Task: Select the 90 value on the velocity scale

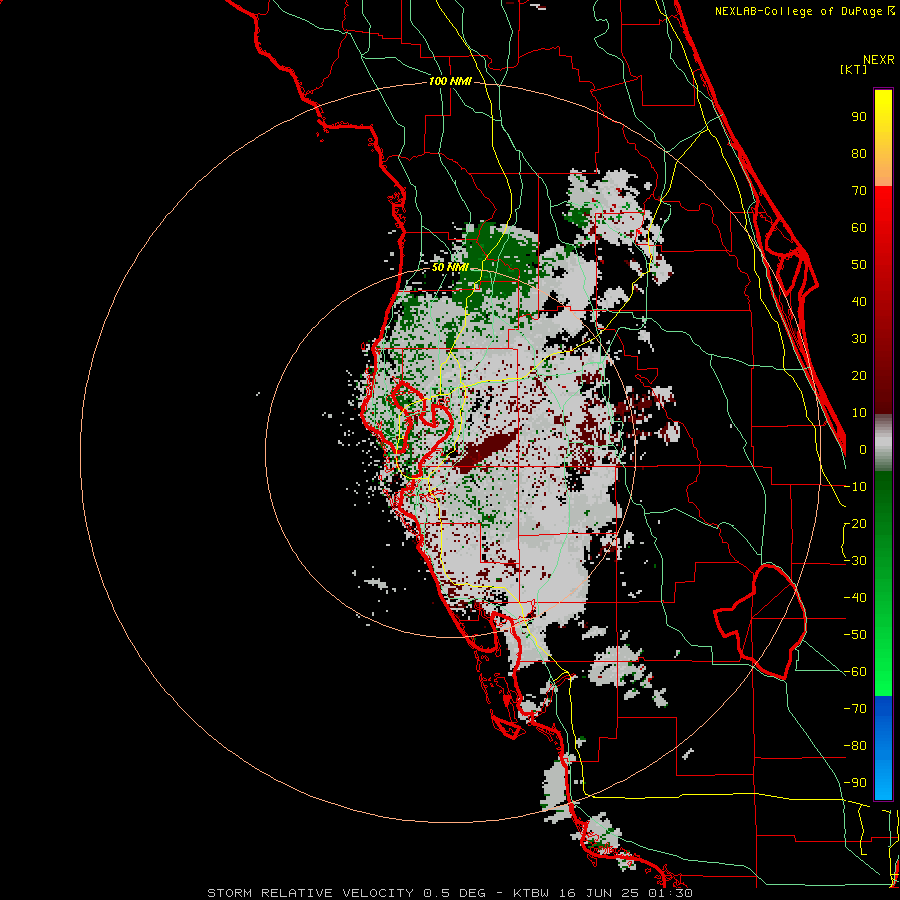Action: [859, 117]
